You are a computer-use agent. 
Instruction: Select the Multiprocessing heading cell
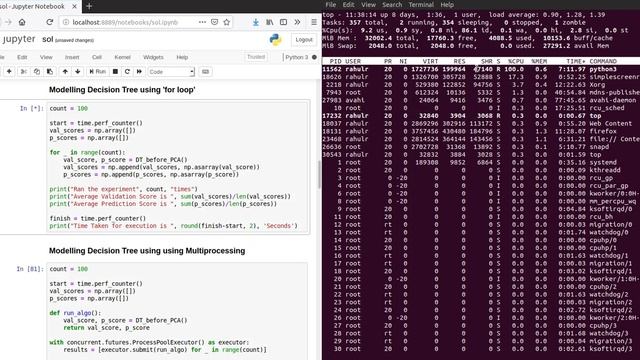pyautogui.click(x=147, y=251)
